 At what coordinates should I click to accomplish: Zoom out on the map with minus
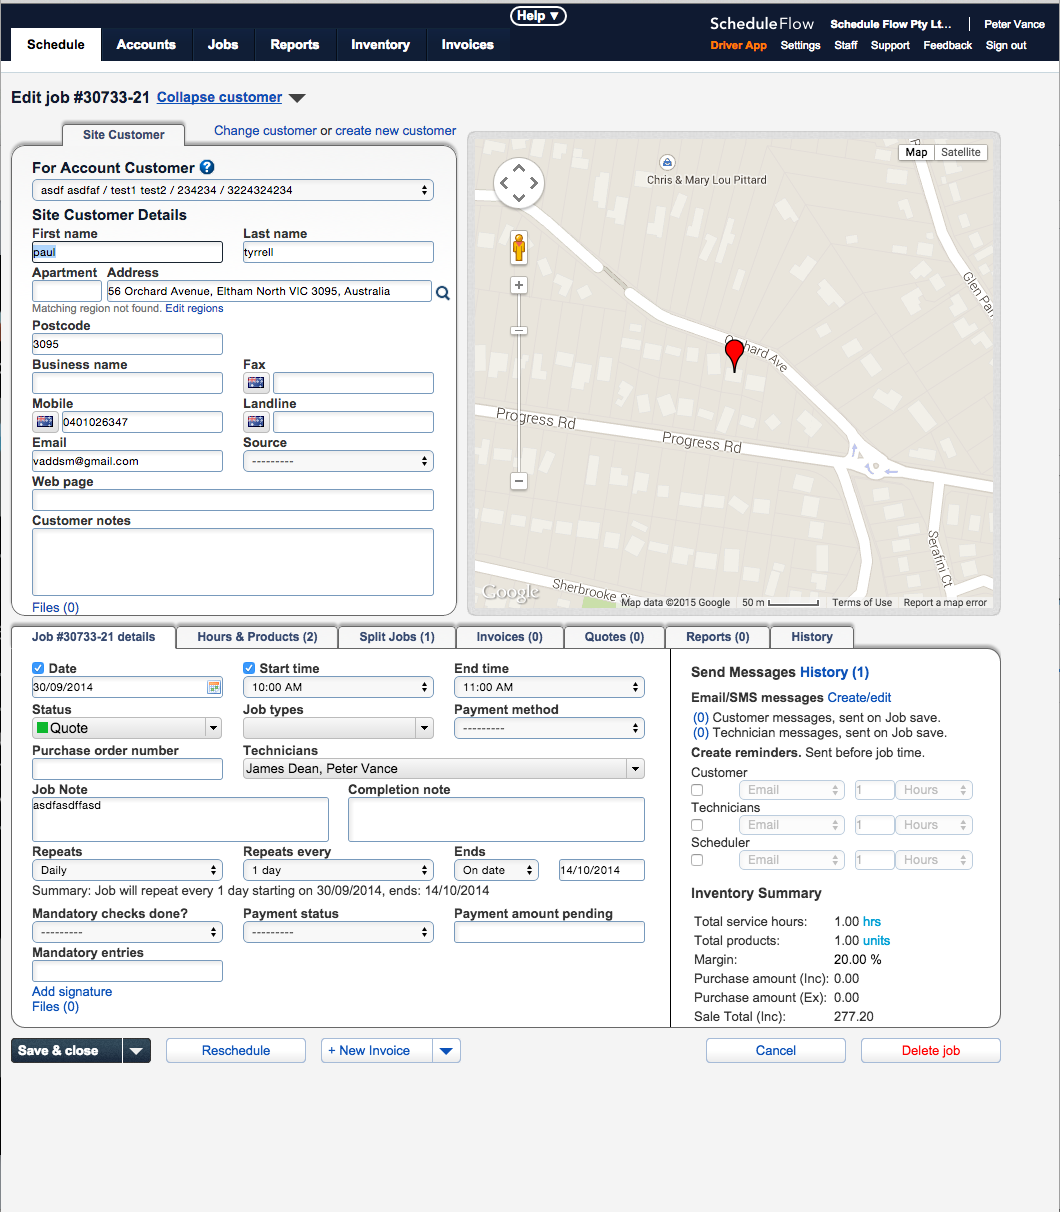click(x=519, y=481)
